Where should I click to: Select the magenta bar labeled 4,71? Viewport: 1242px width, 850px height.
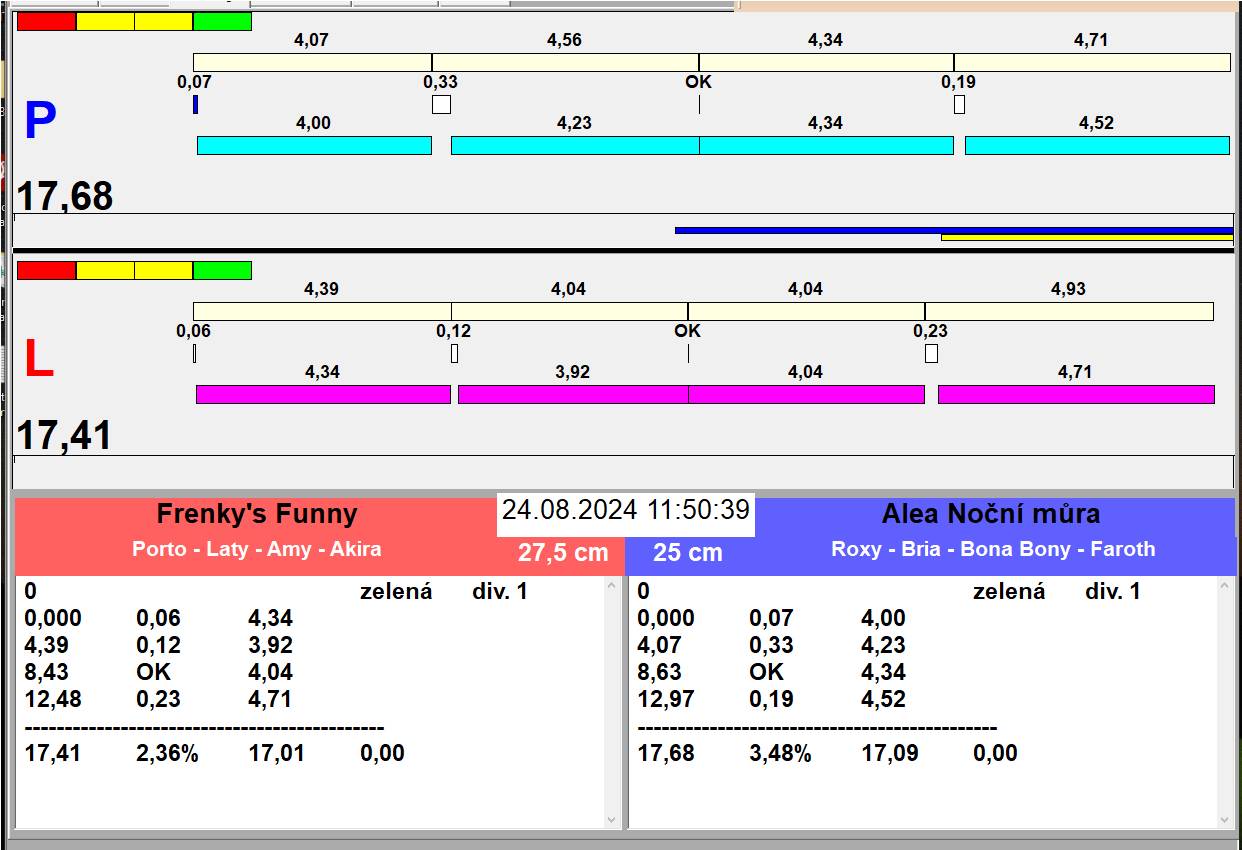pos(1076,395)
